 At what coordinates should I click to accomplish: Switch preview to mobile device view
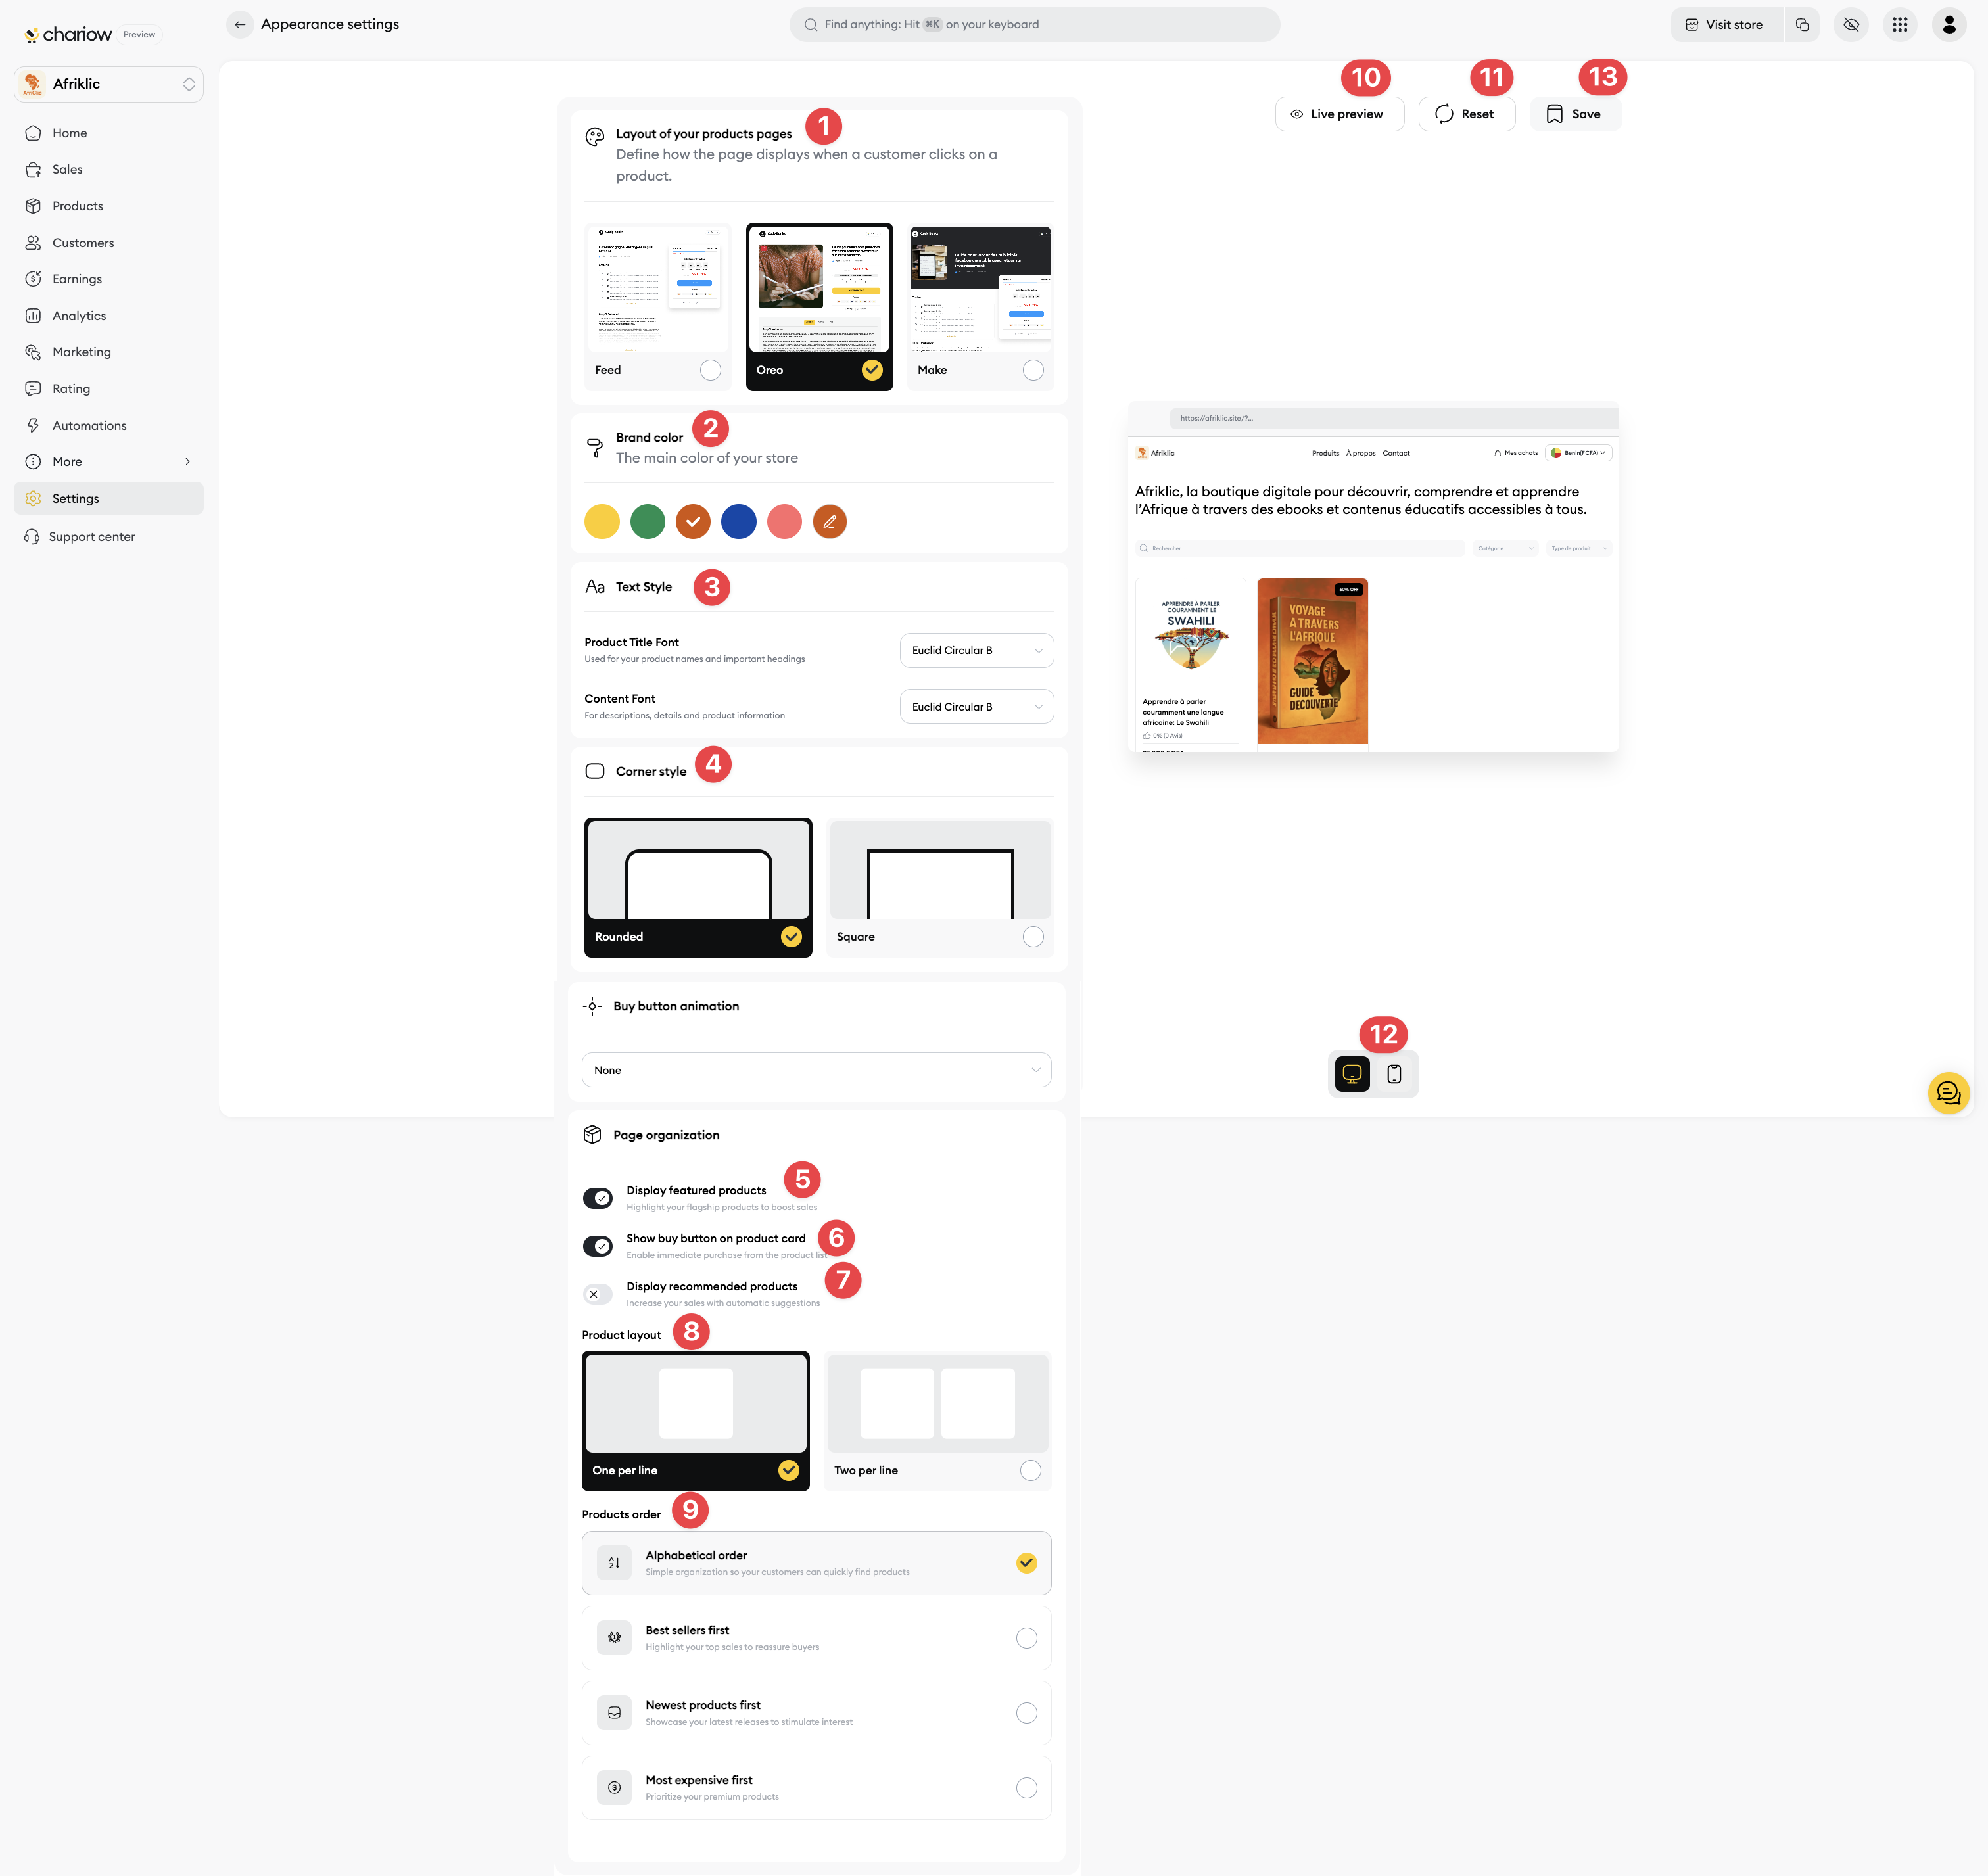[x=1394, y=1074]
